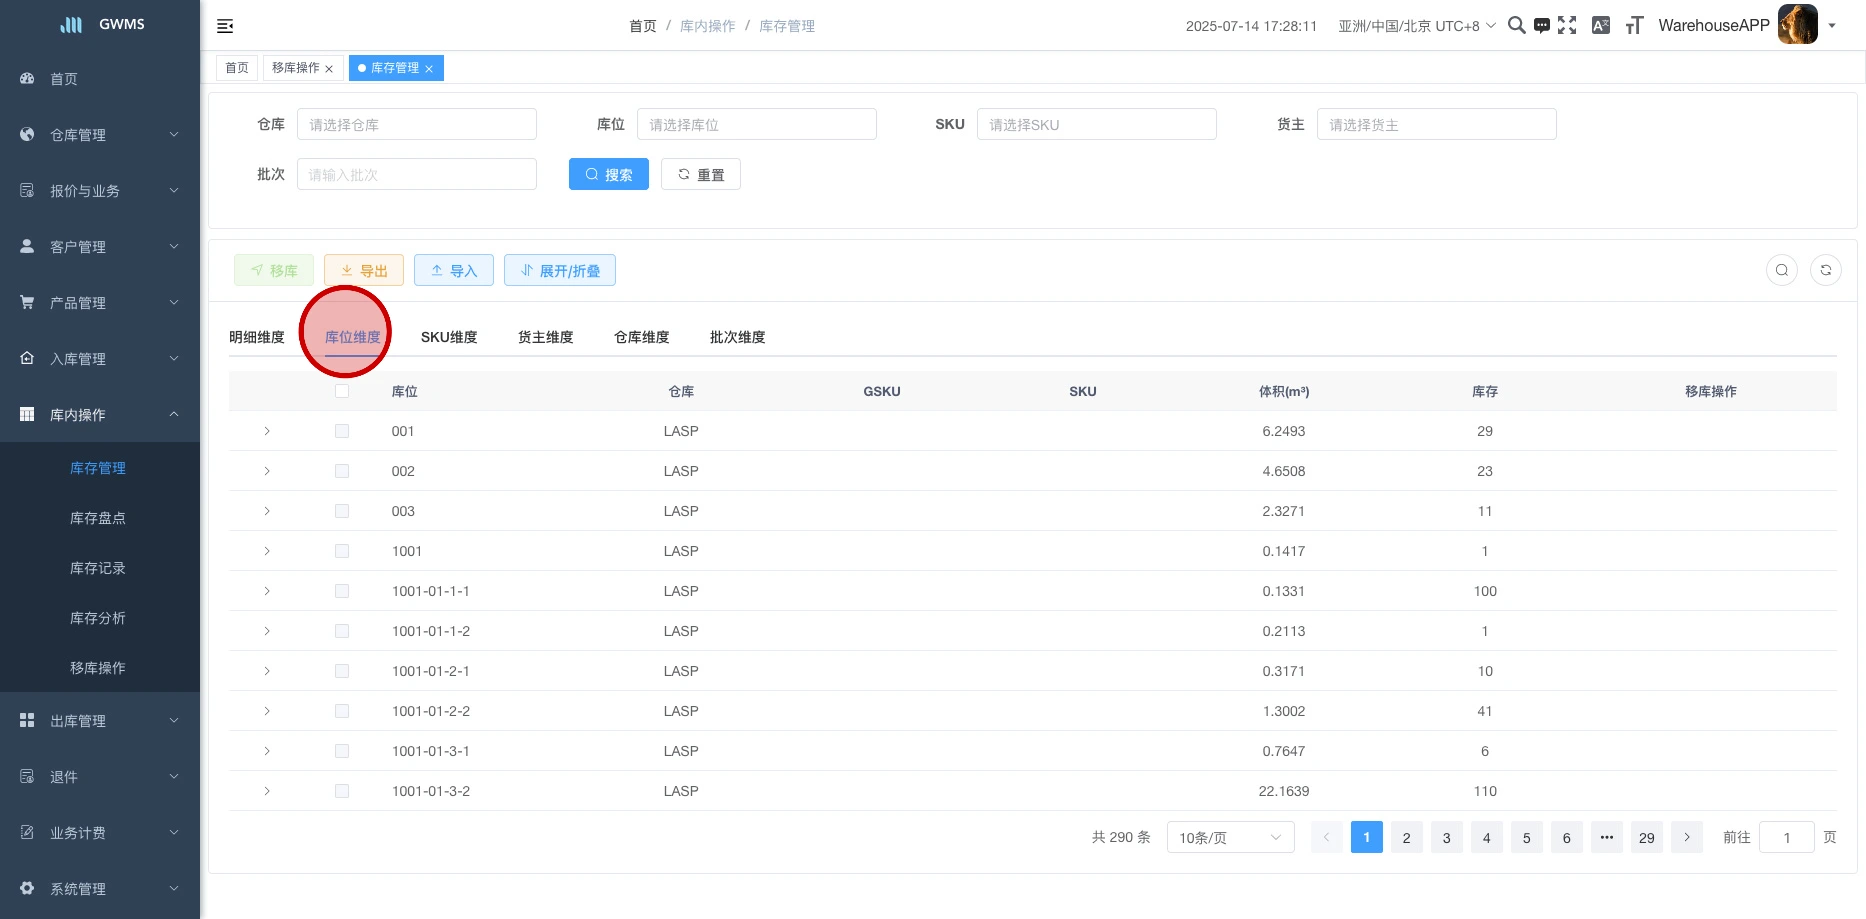Open the header search magnifier icon
This screenshot has width=1866, height=919.
[1516, 26]
